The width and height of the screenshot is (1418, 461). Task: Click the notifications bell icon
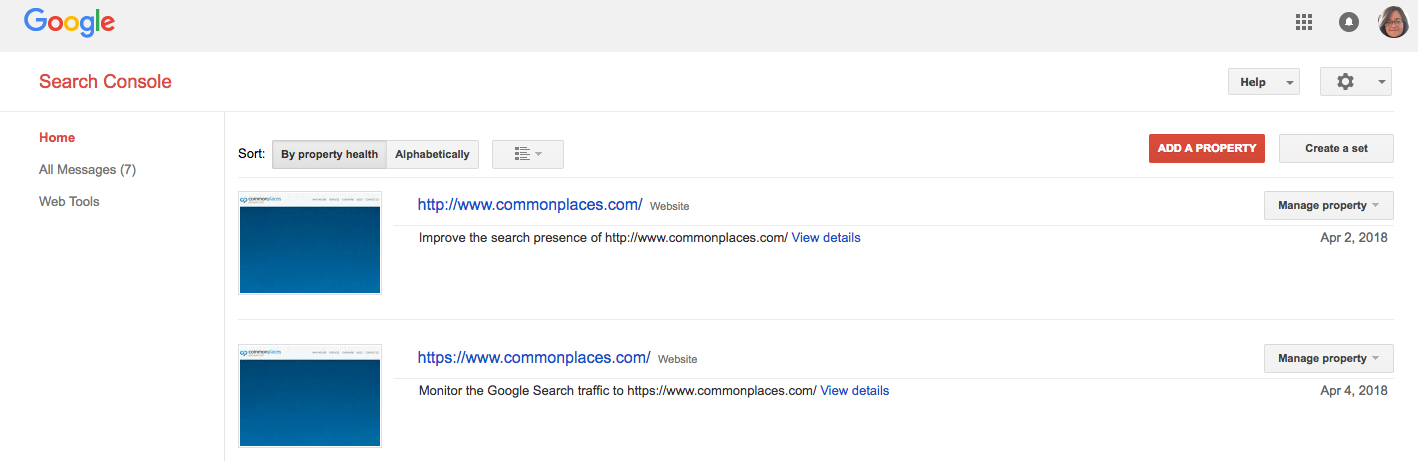pyautogui.click(x=1349, y=22)
